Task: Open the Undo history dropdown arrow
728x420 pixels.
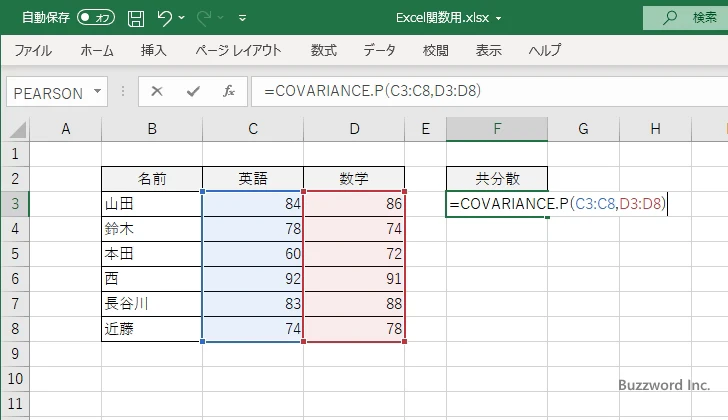Action: (182, 18)
